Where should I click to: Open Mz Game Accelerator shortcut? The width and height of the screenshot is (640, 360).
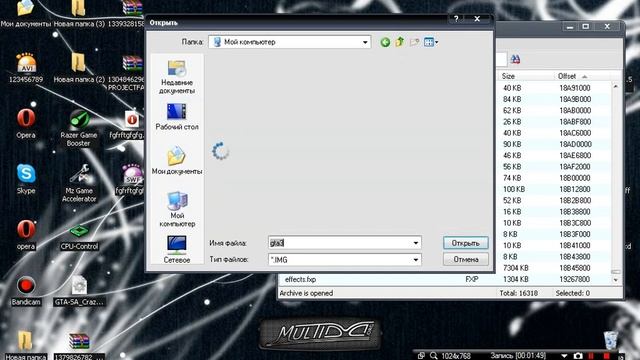pyautogui.click(x=79, y=183)
